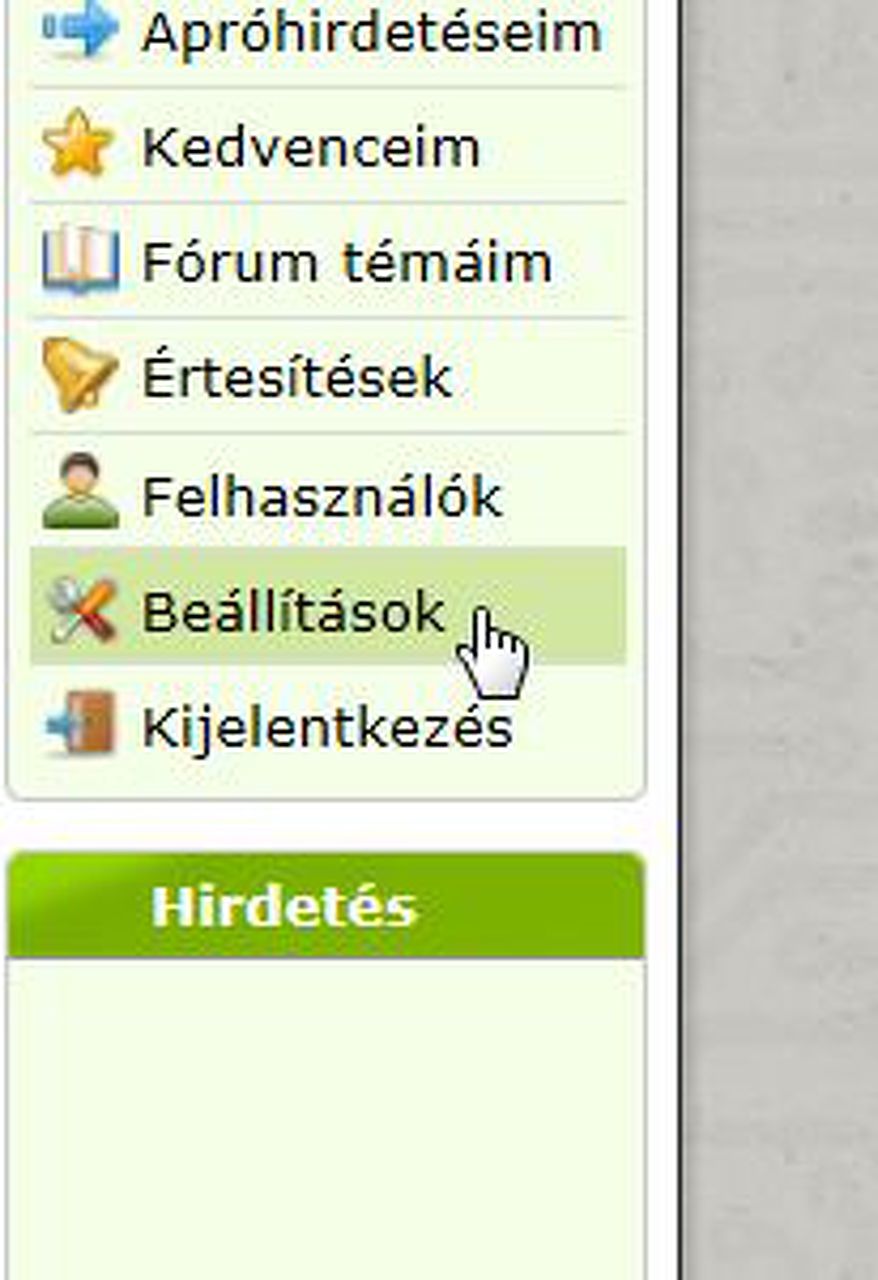
Task: Click the gold star Kedvenceim icon
Action: pos(78,146)
